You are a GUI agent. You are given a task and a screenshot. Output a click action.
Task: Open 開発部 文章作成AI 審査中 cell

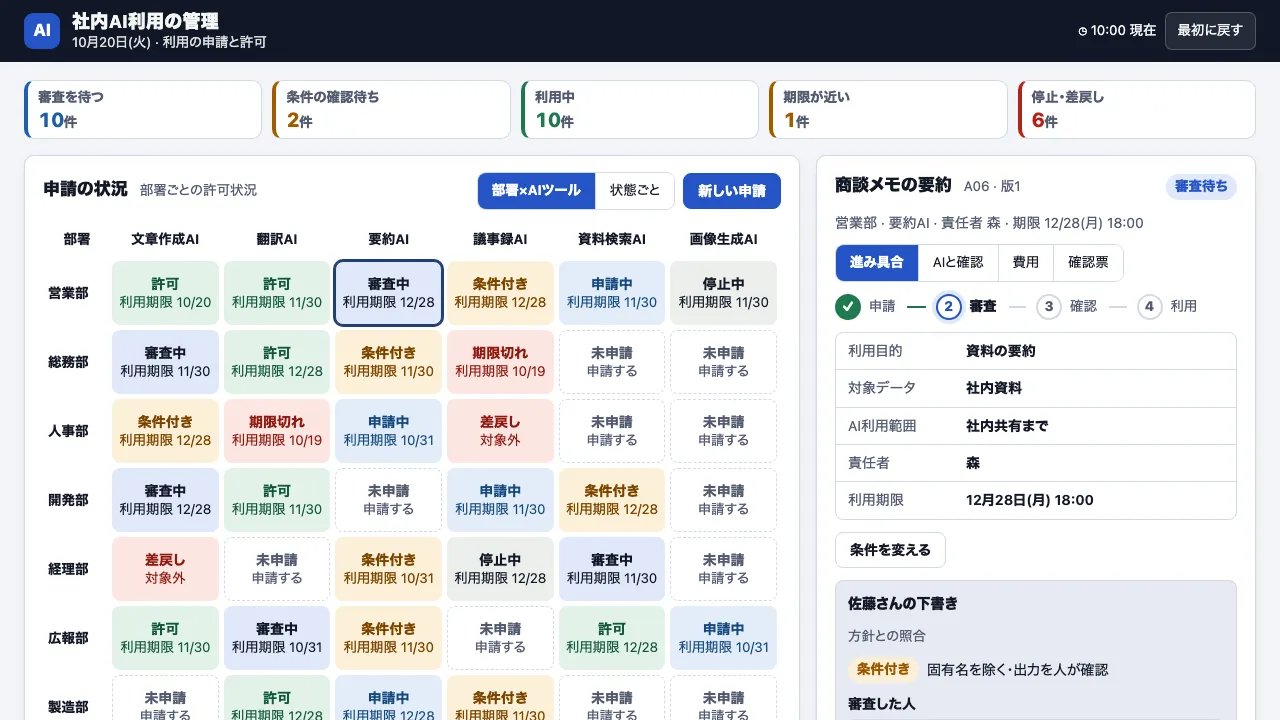(165, 500)
